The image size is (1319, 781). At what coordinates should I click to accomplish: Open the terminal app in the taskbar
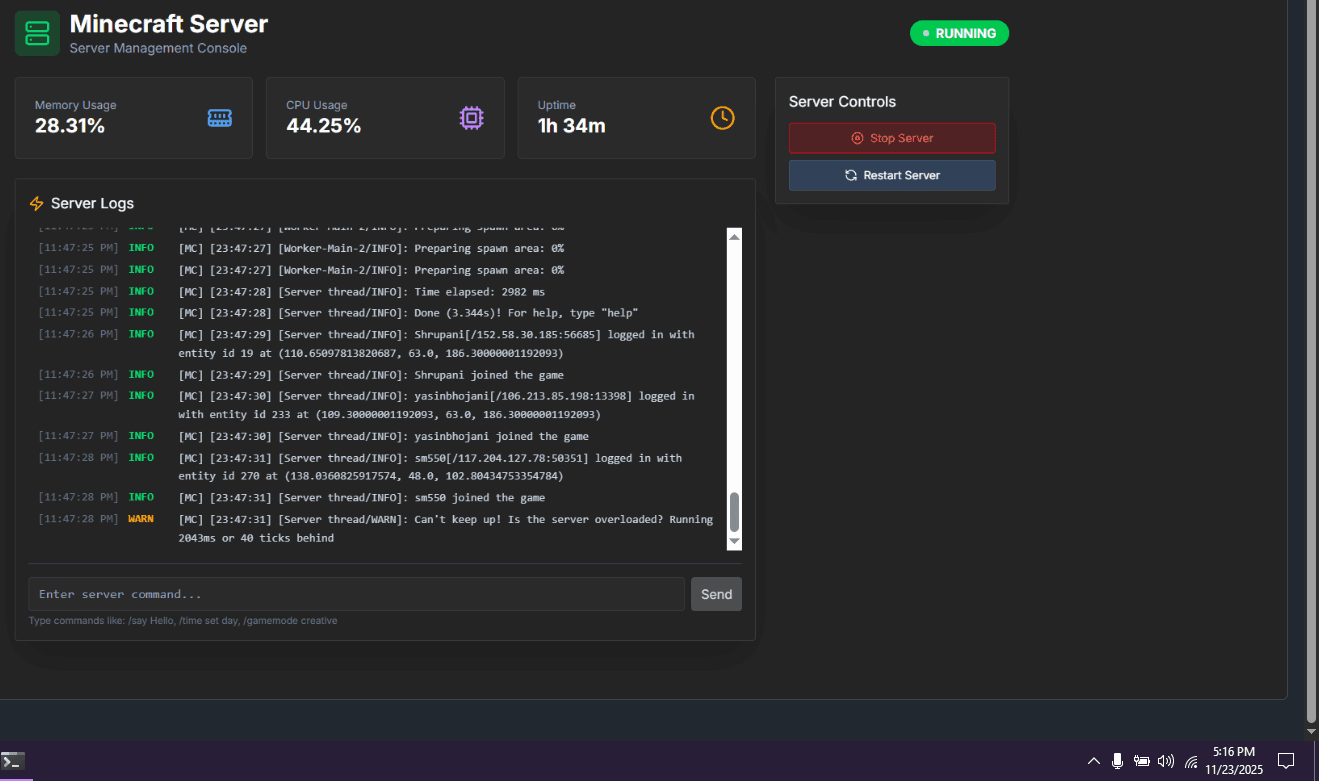[x=13, y=760]
